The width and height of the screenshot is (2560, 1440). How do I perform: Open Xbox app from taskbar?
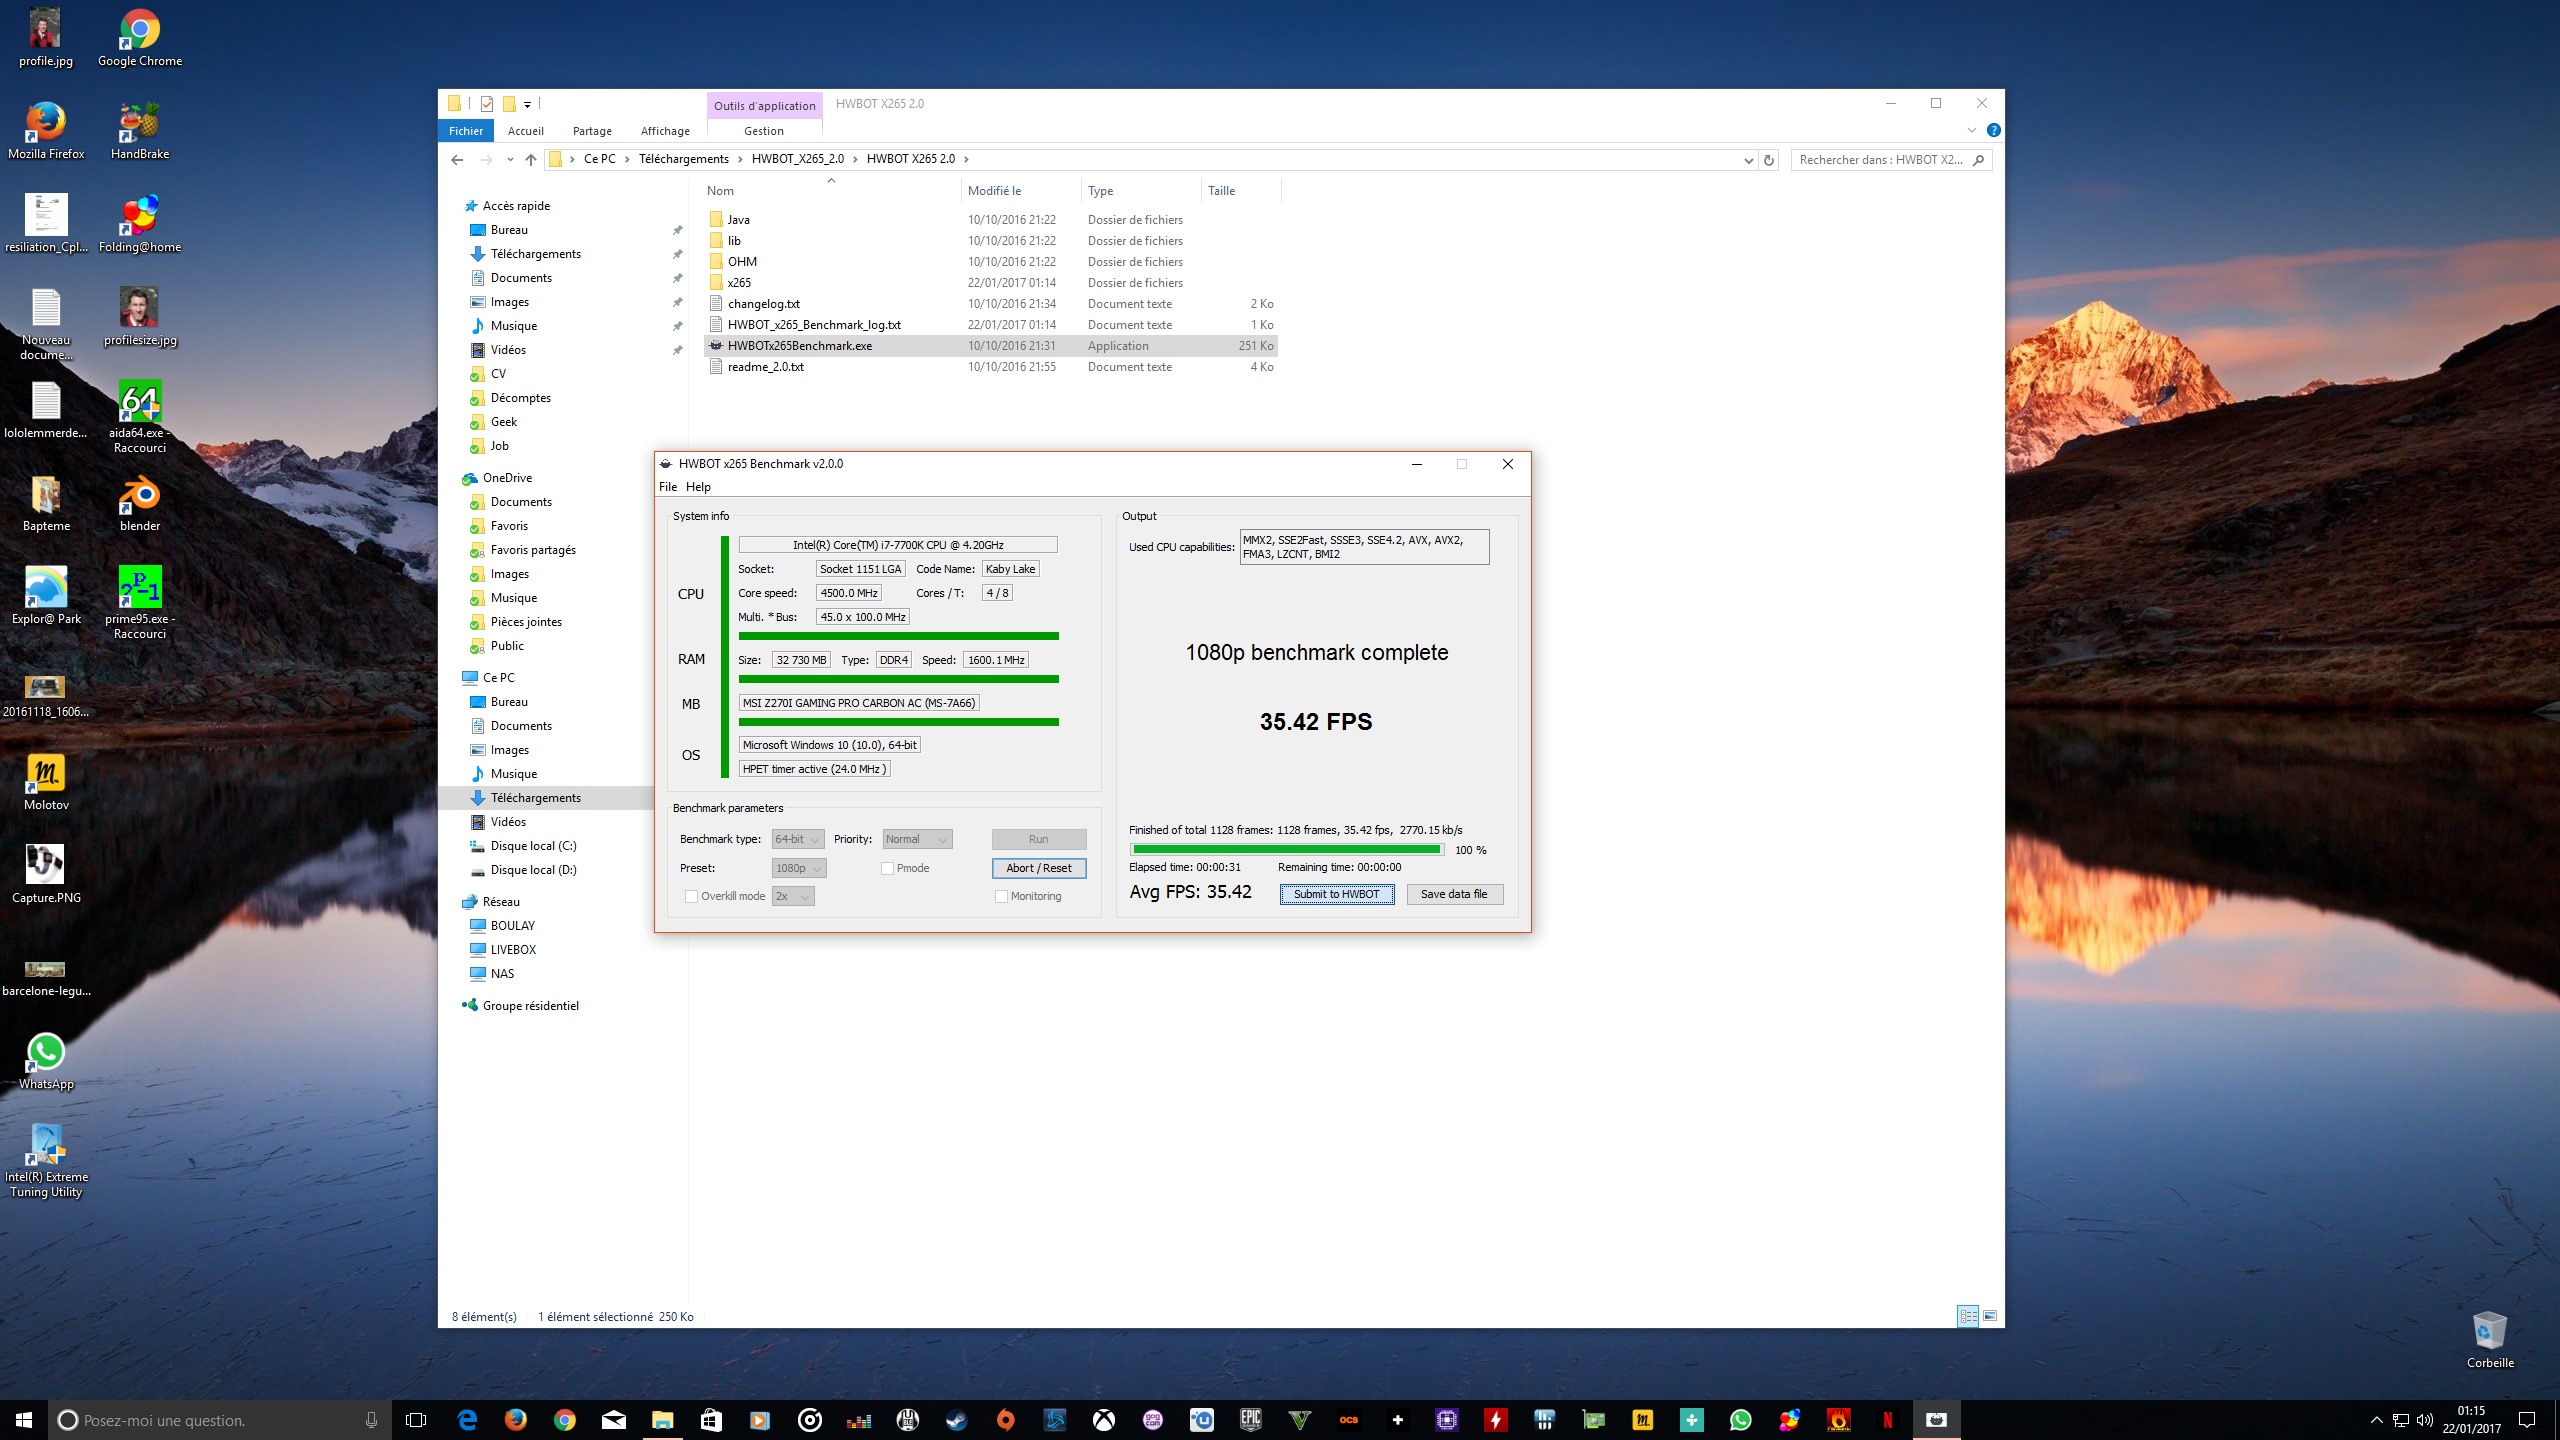pos(1104,1420)
